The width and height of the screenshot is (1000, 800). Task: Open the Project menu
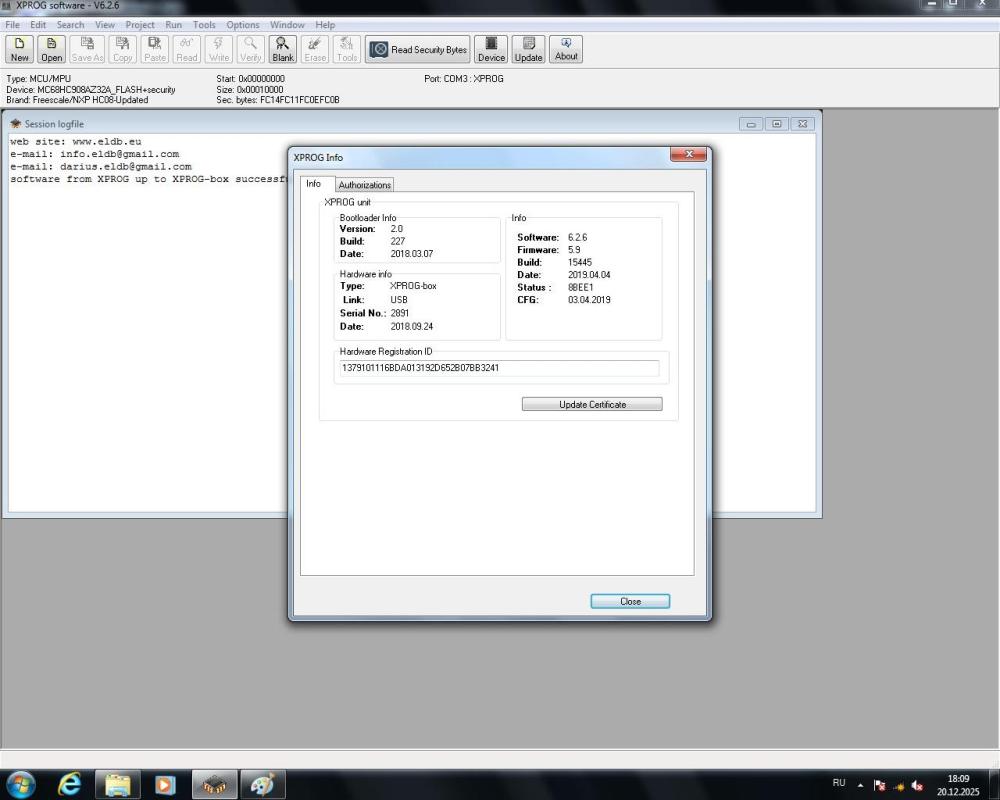[x=140, y=25]
